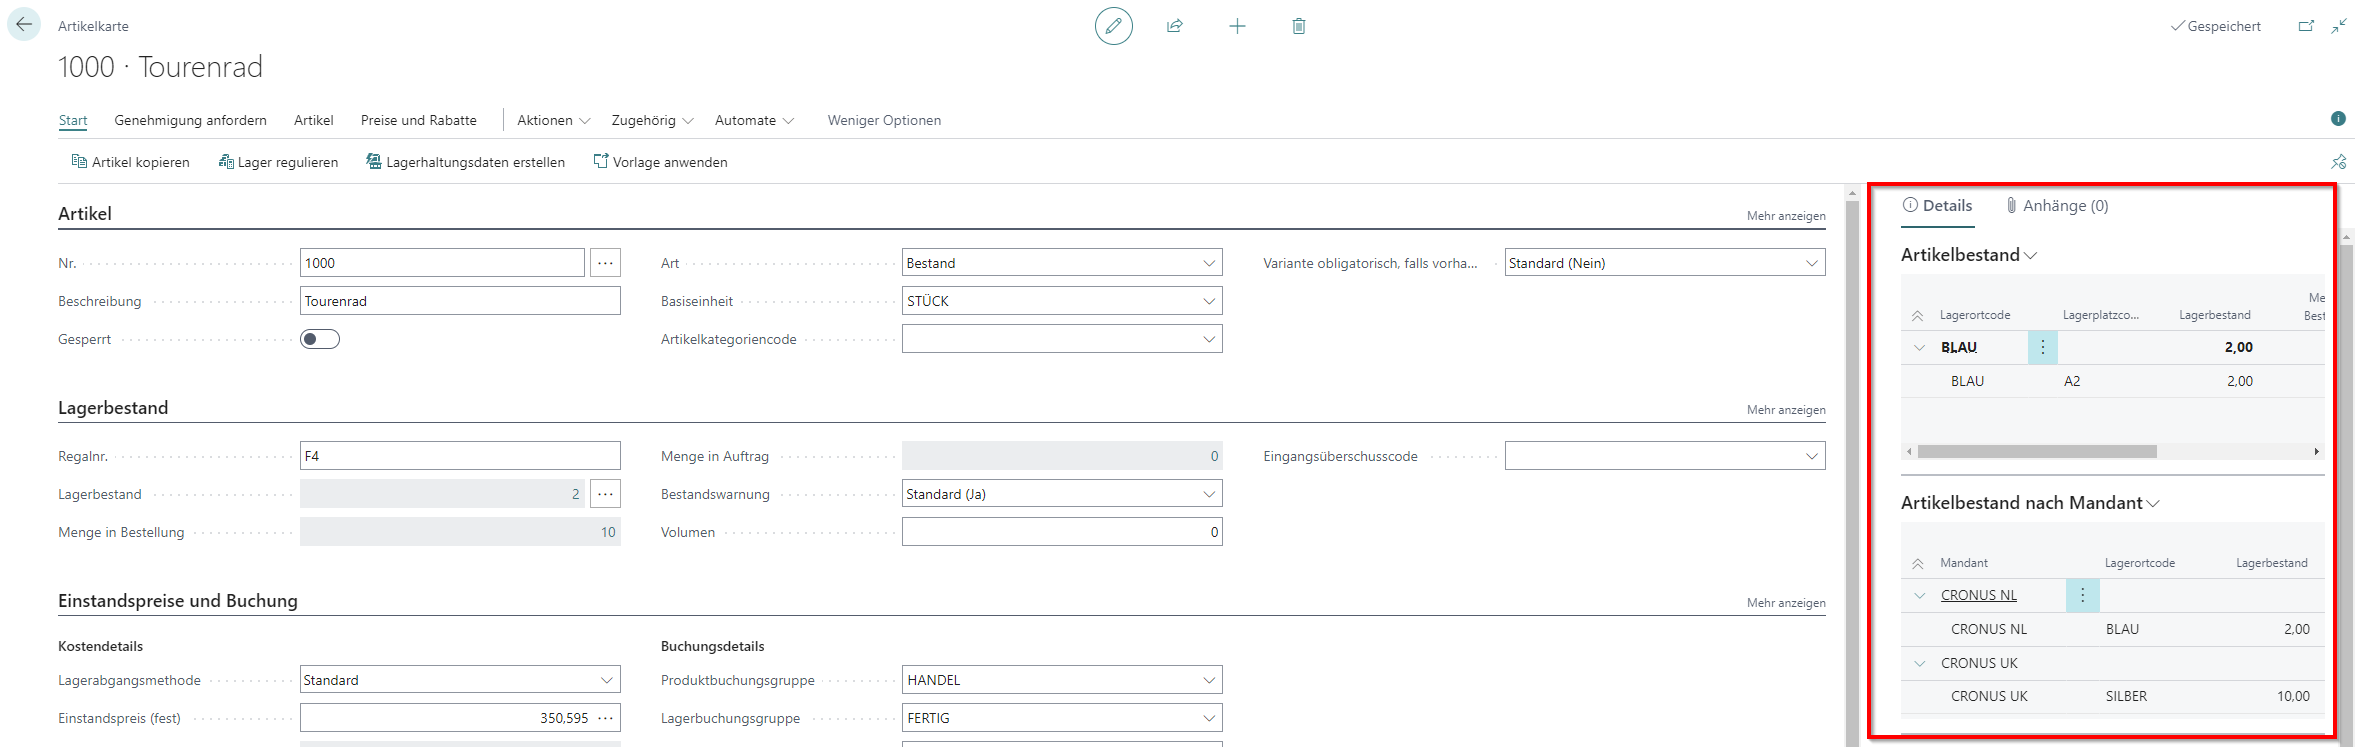Open the Bestandswarnung dropdown
This screenshot has height=747, width=2360.
(1209, 494)
